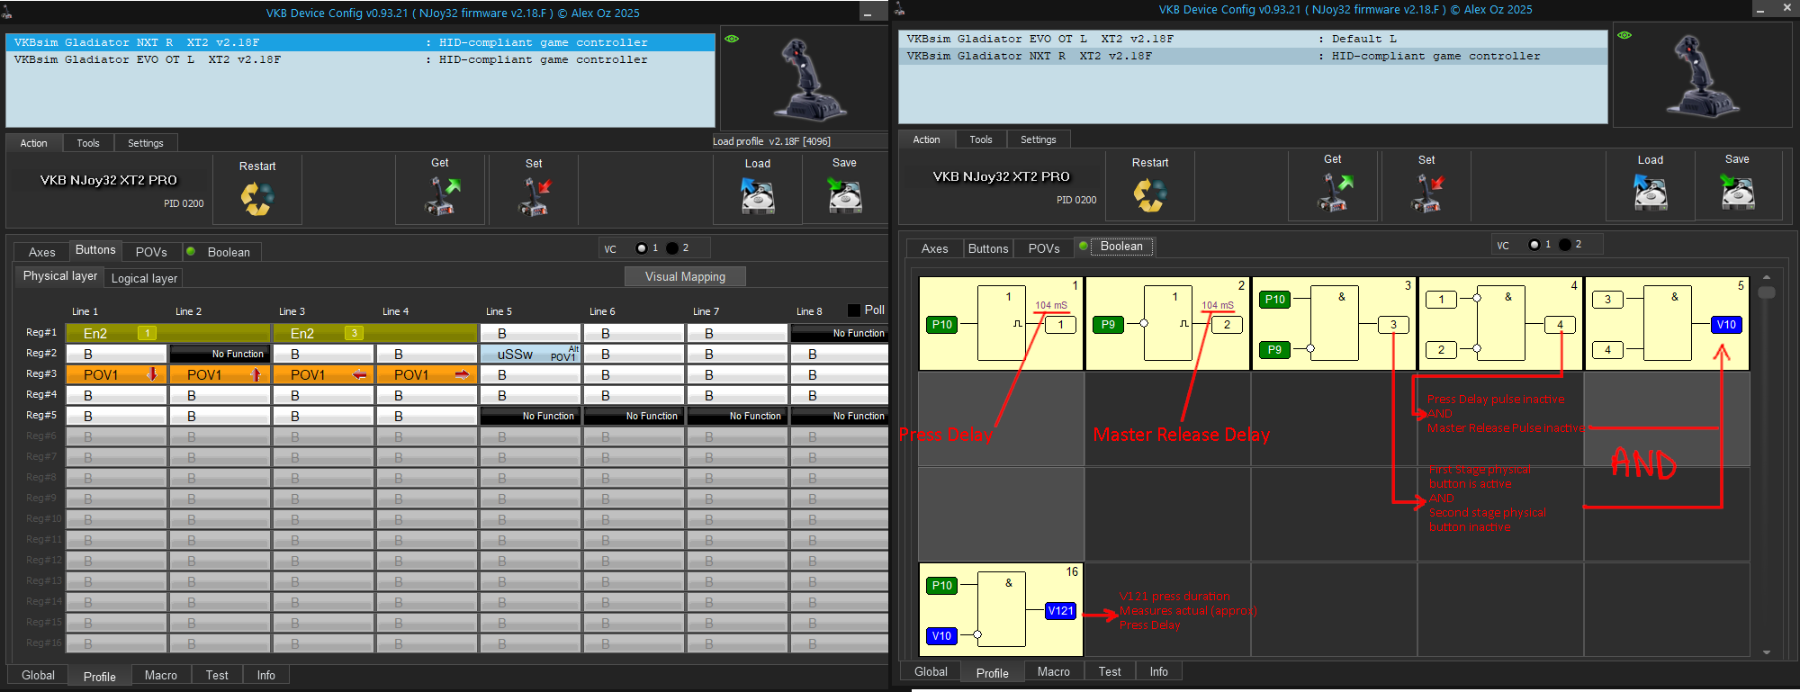Open the Axes tab in the right window
The height and width of the screenshot is (692, 1800).
point(935,248)
